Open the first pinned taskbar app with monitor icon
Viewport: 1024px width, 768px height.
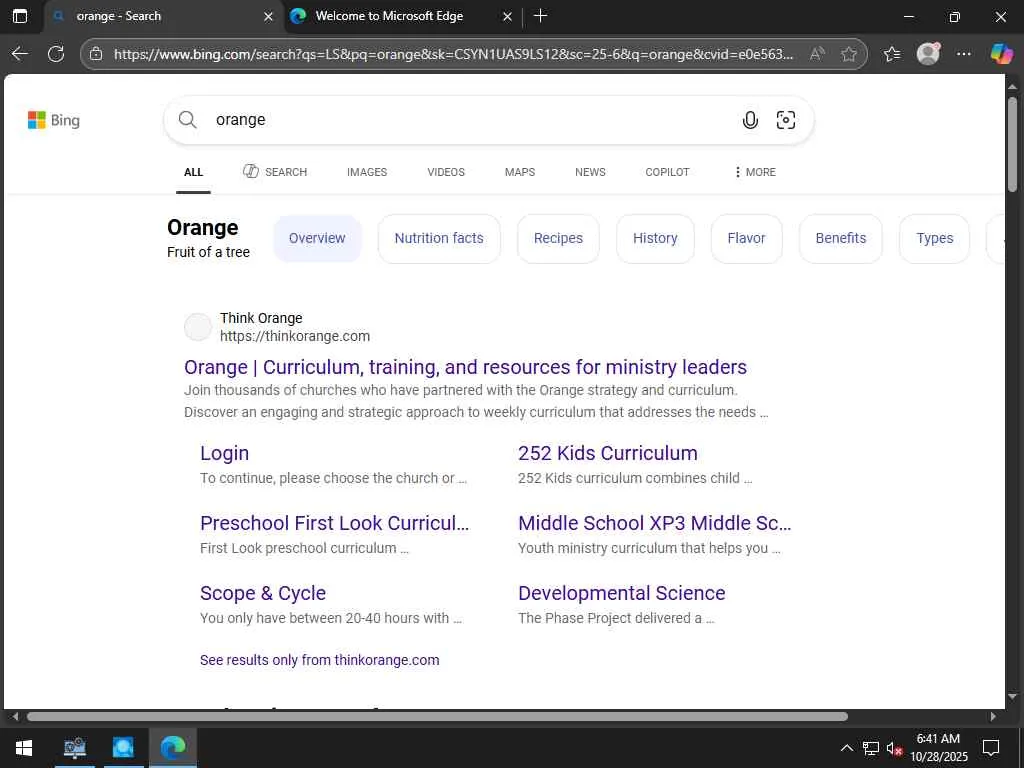[x=75, y=748]
